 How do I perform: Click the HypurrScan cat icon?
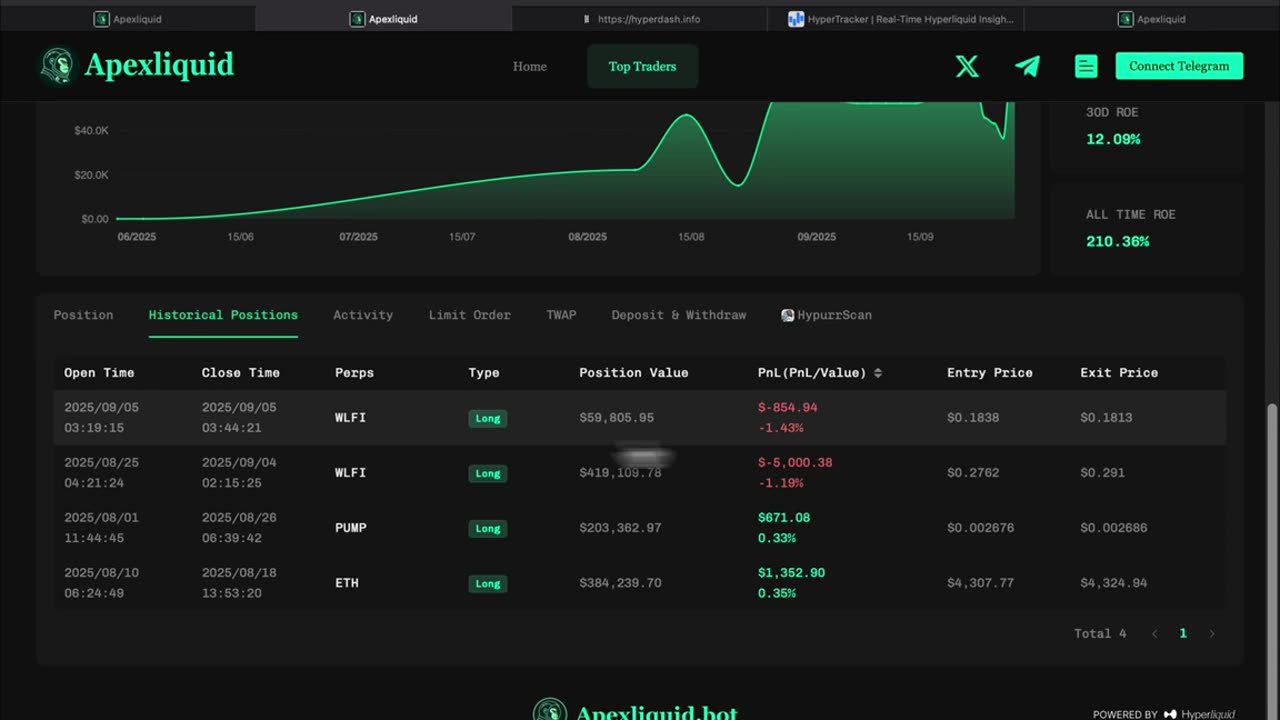click(788, 315)
